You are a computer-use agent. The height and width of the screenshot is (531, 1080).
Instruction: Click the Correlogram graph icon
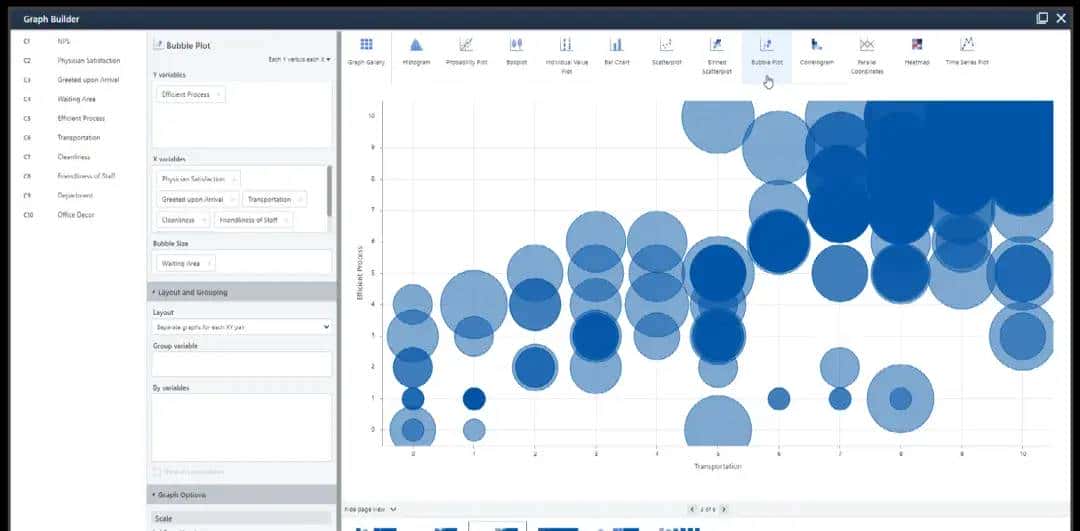coord(816,50)
